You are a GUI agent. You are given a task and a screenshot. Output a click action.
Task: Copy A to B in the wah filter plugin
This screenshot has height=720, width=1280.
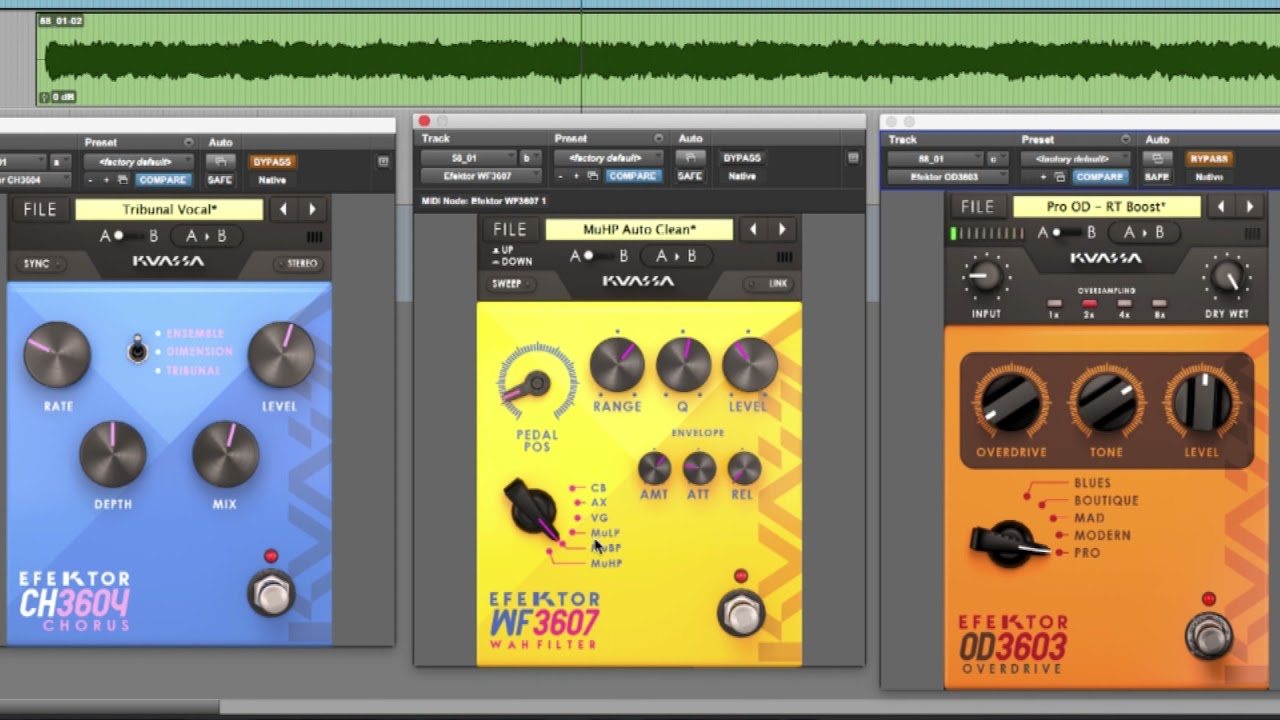pyautogui.click(x=677, y=256)
